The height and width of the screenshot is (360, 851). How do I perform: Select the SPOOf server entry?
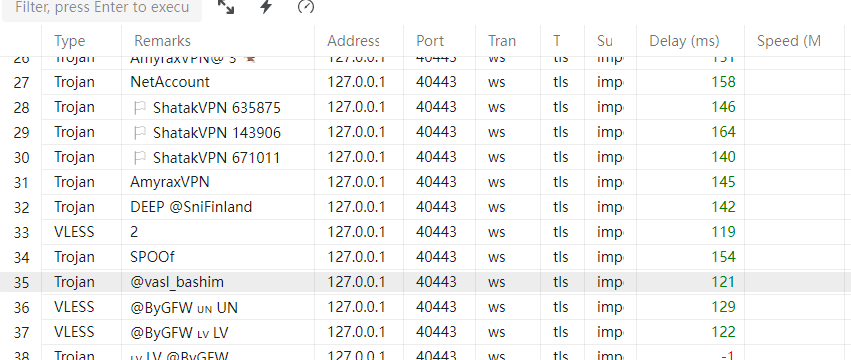pos(152,257)
